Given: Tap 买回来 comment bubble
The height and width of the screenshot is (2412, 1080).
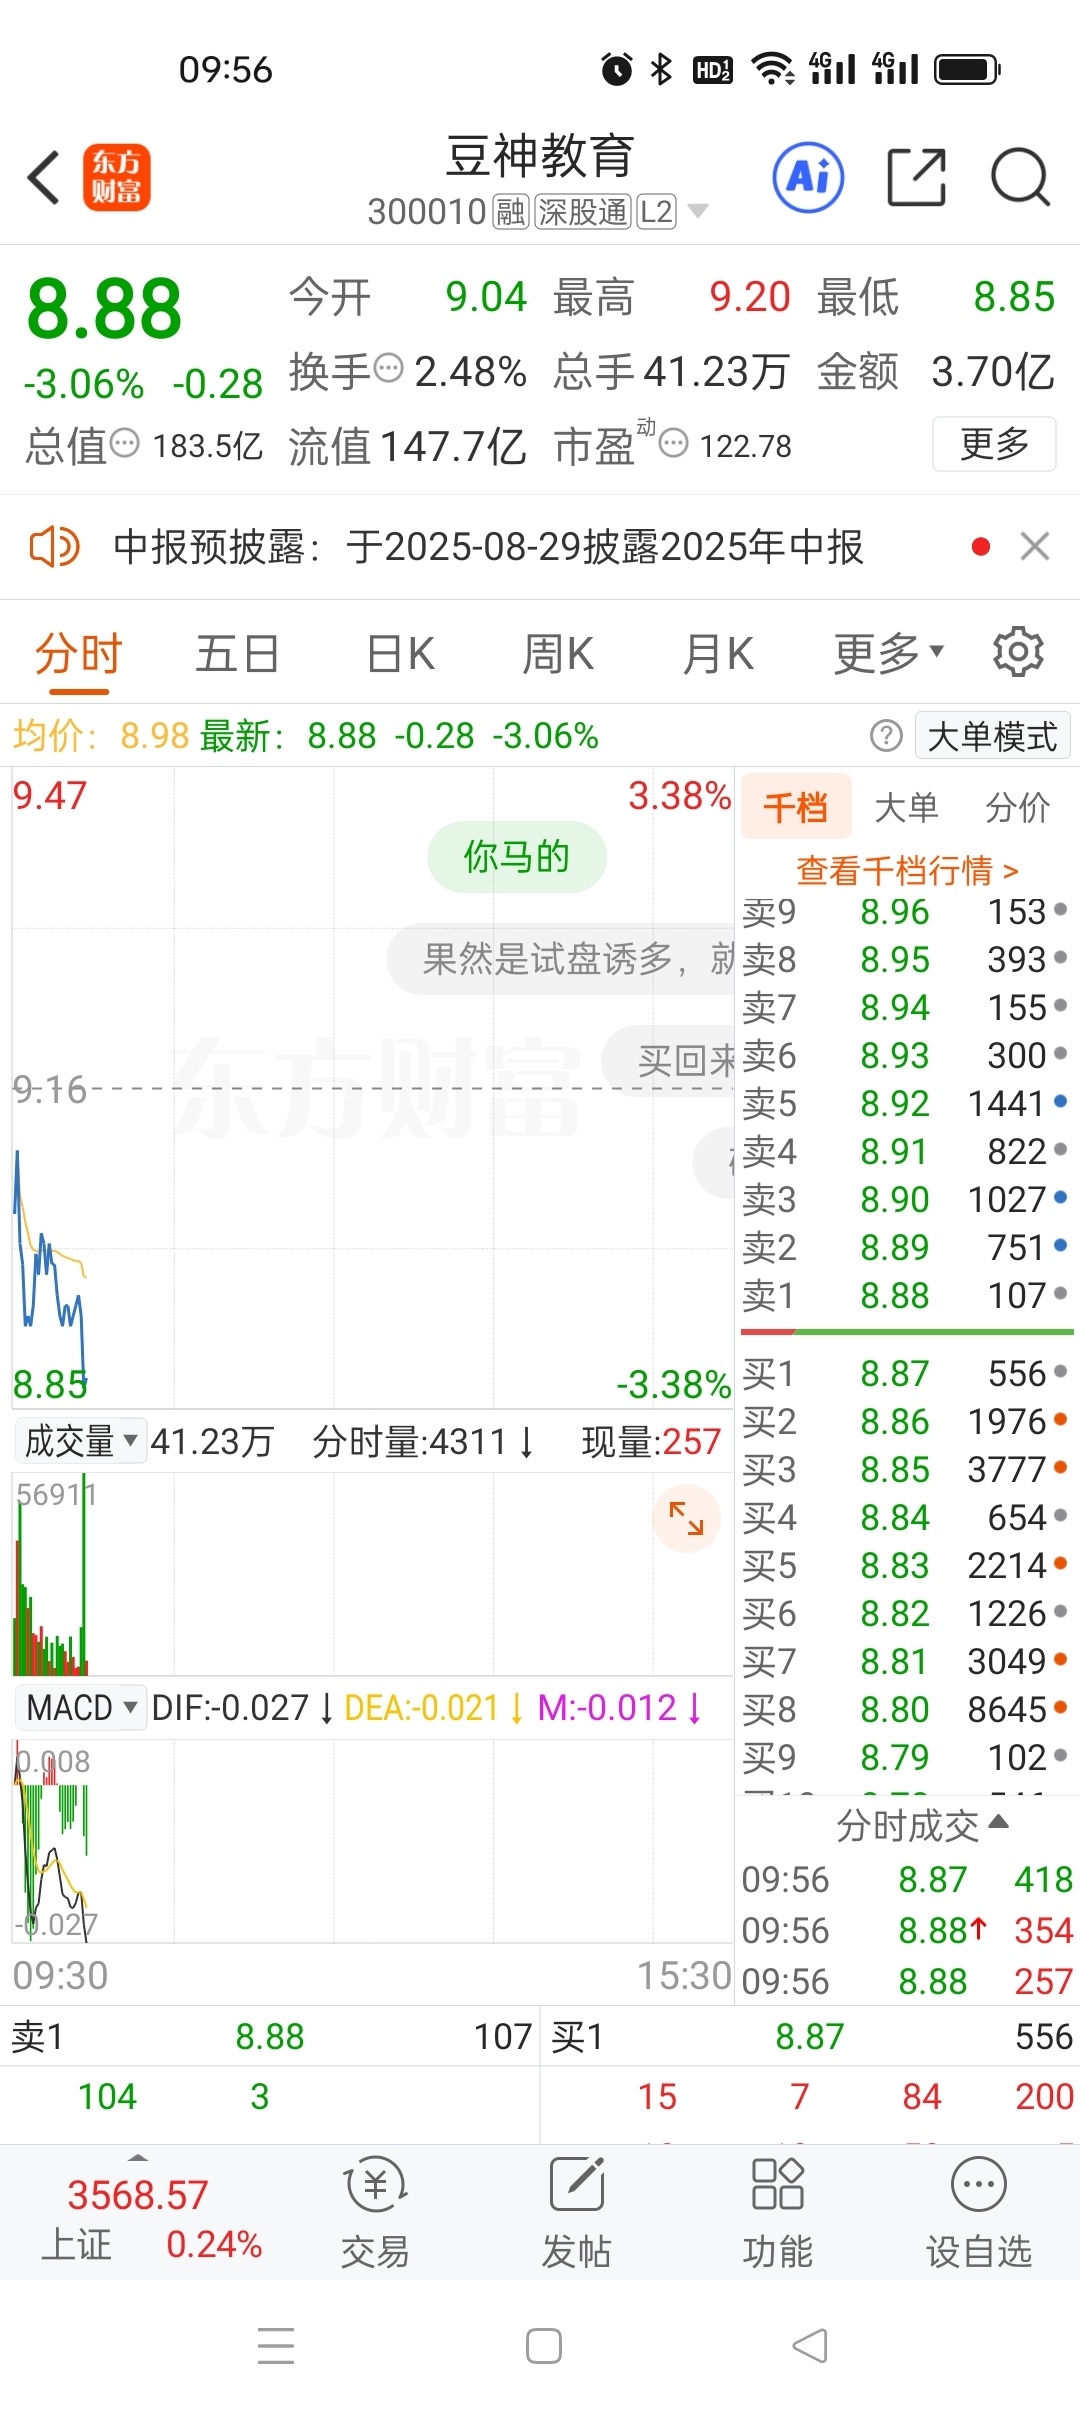Looking at the screenshot, I should coord(668,1060).
